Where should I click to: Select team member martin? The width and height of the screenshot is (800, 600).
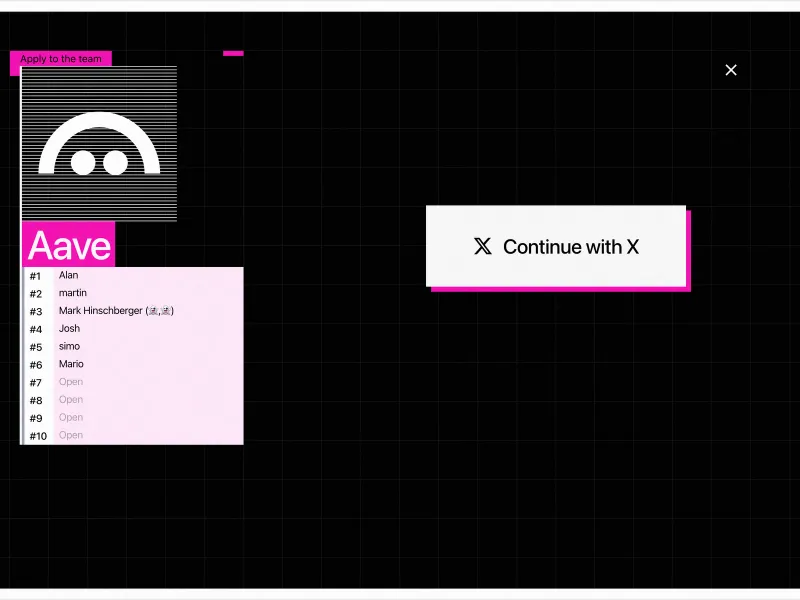point(72,293)
